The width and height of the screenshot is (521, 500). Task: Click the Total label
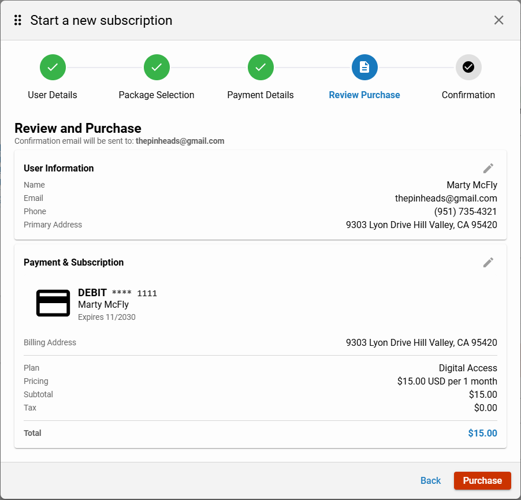32,433
